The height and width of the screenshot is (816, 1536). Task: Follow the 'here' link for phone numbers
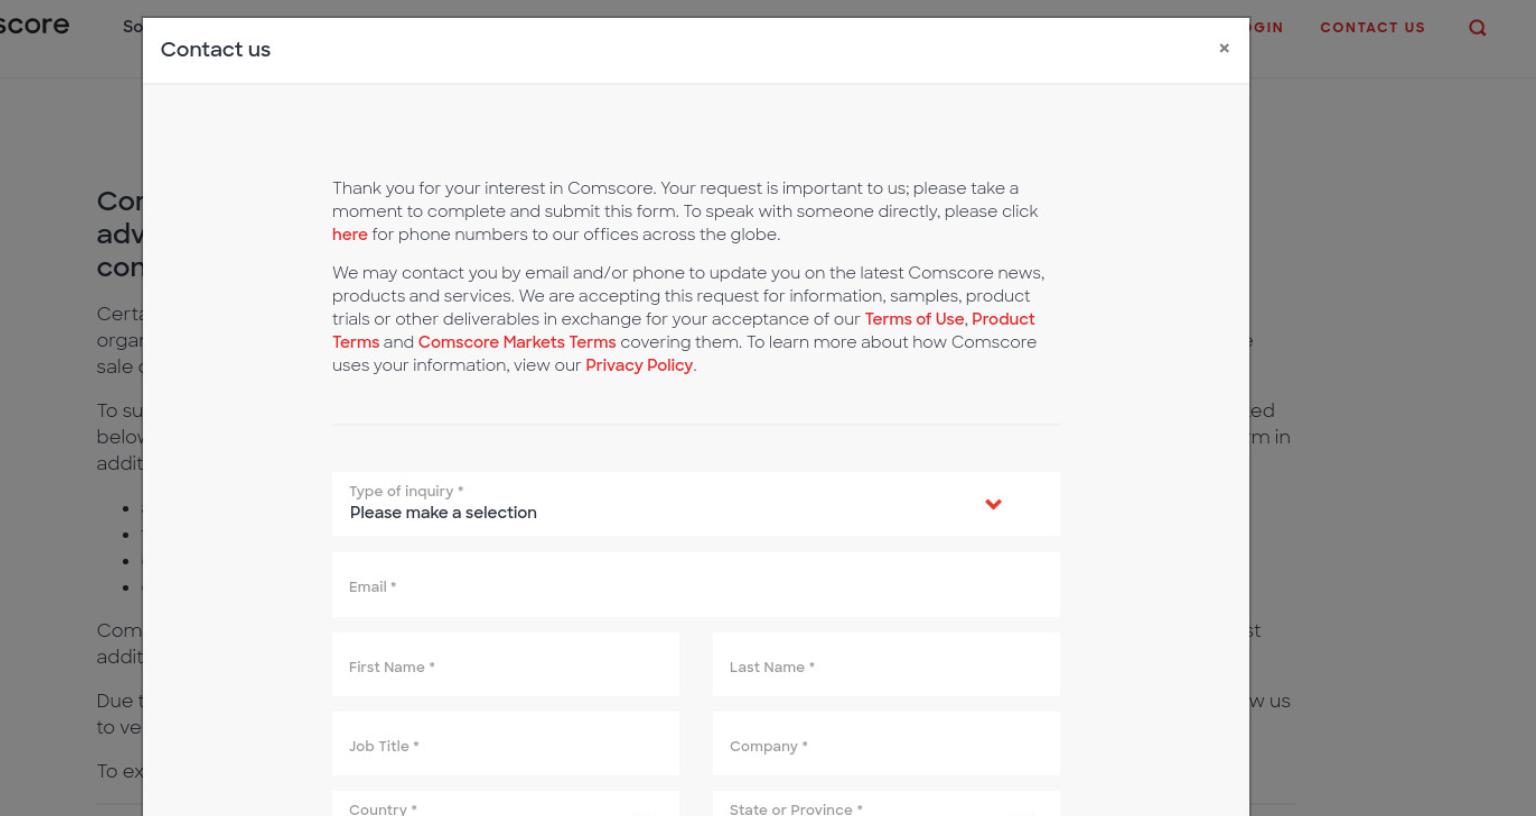coord(349,234)
